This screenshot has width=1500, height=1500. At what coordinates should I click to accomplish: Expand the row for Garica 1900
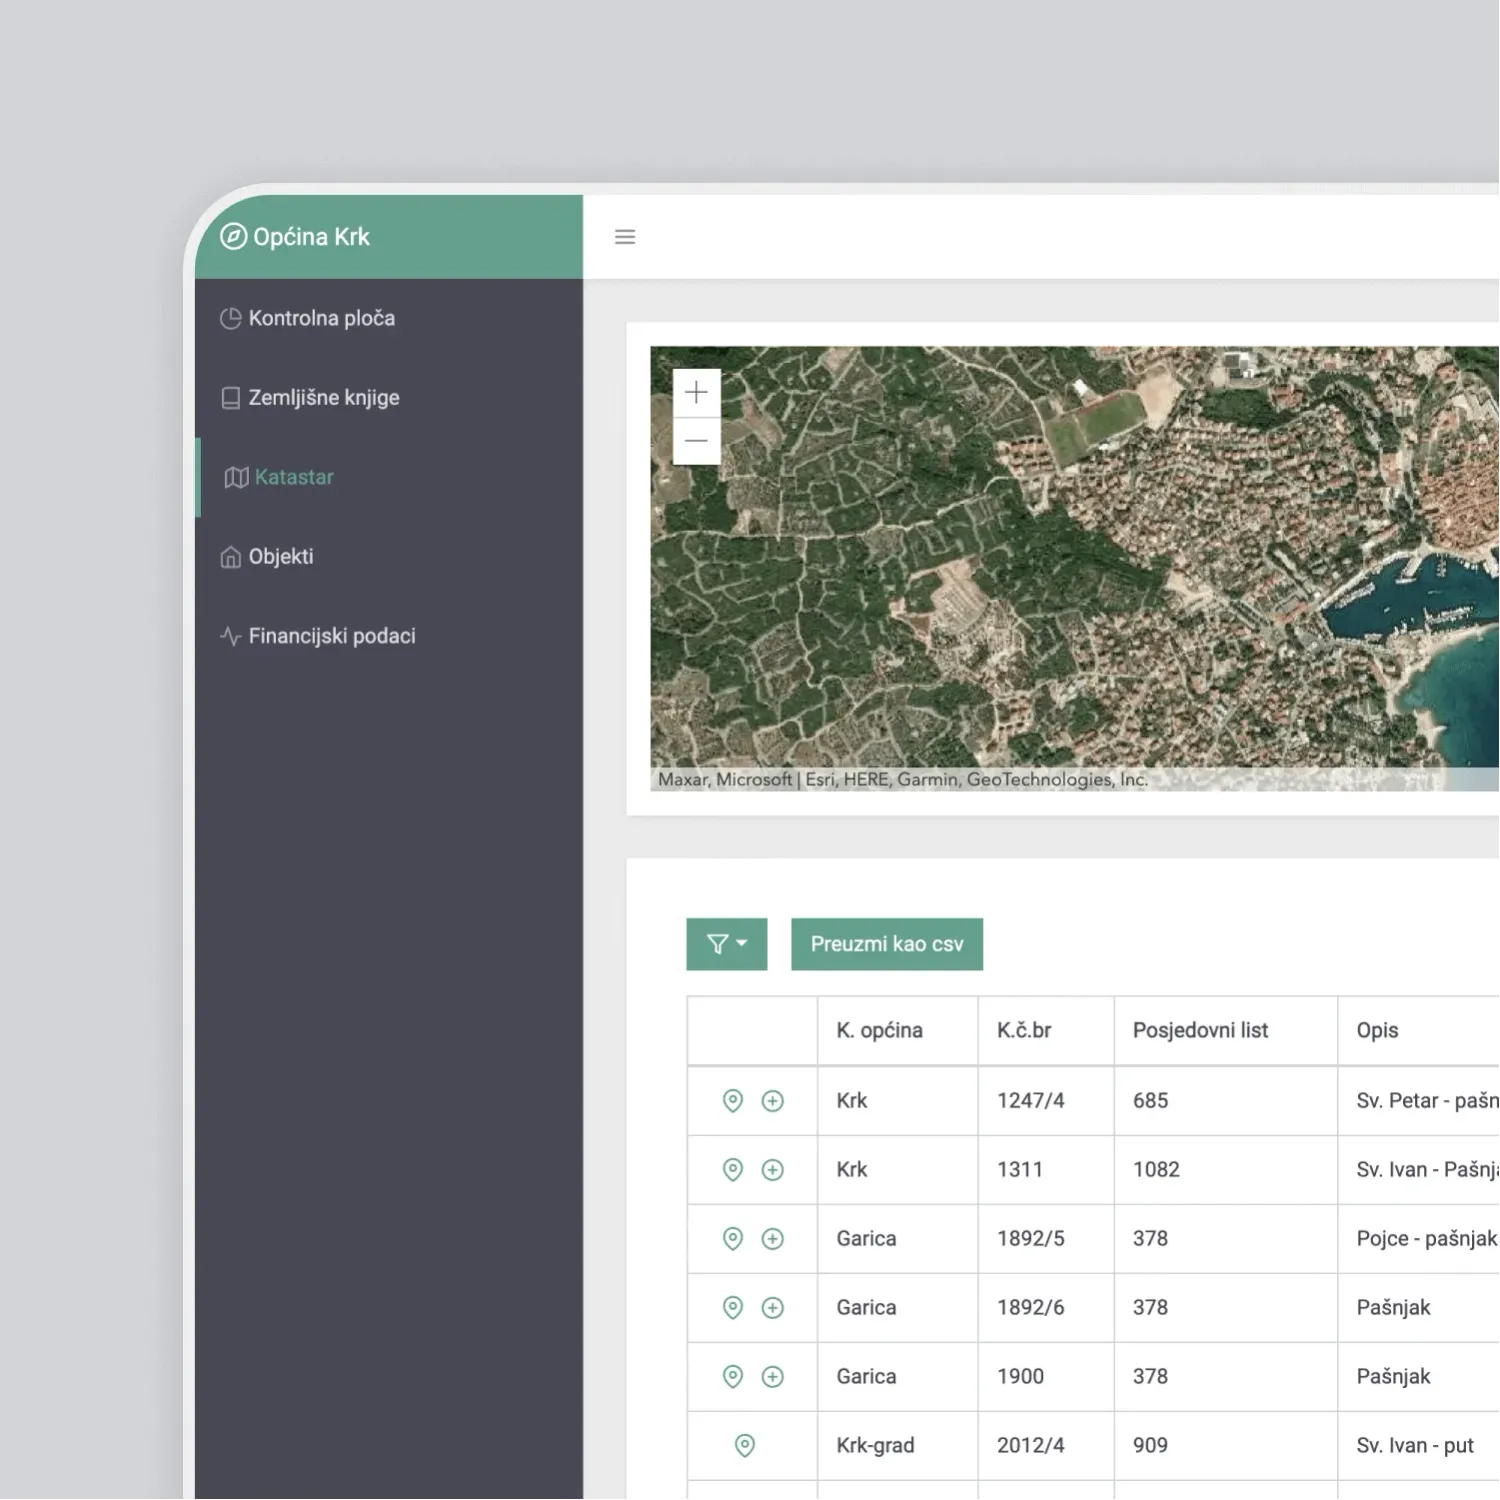click(771, 1376)
